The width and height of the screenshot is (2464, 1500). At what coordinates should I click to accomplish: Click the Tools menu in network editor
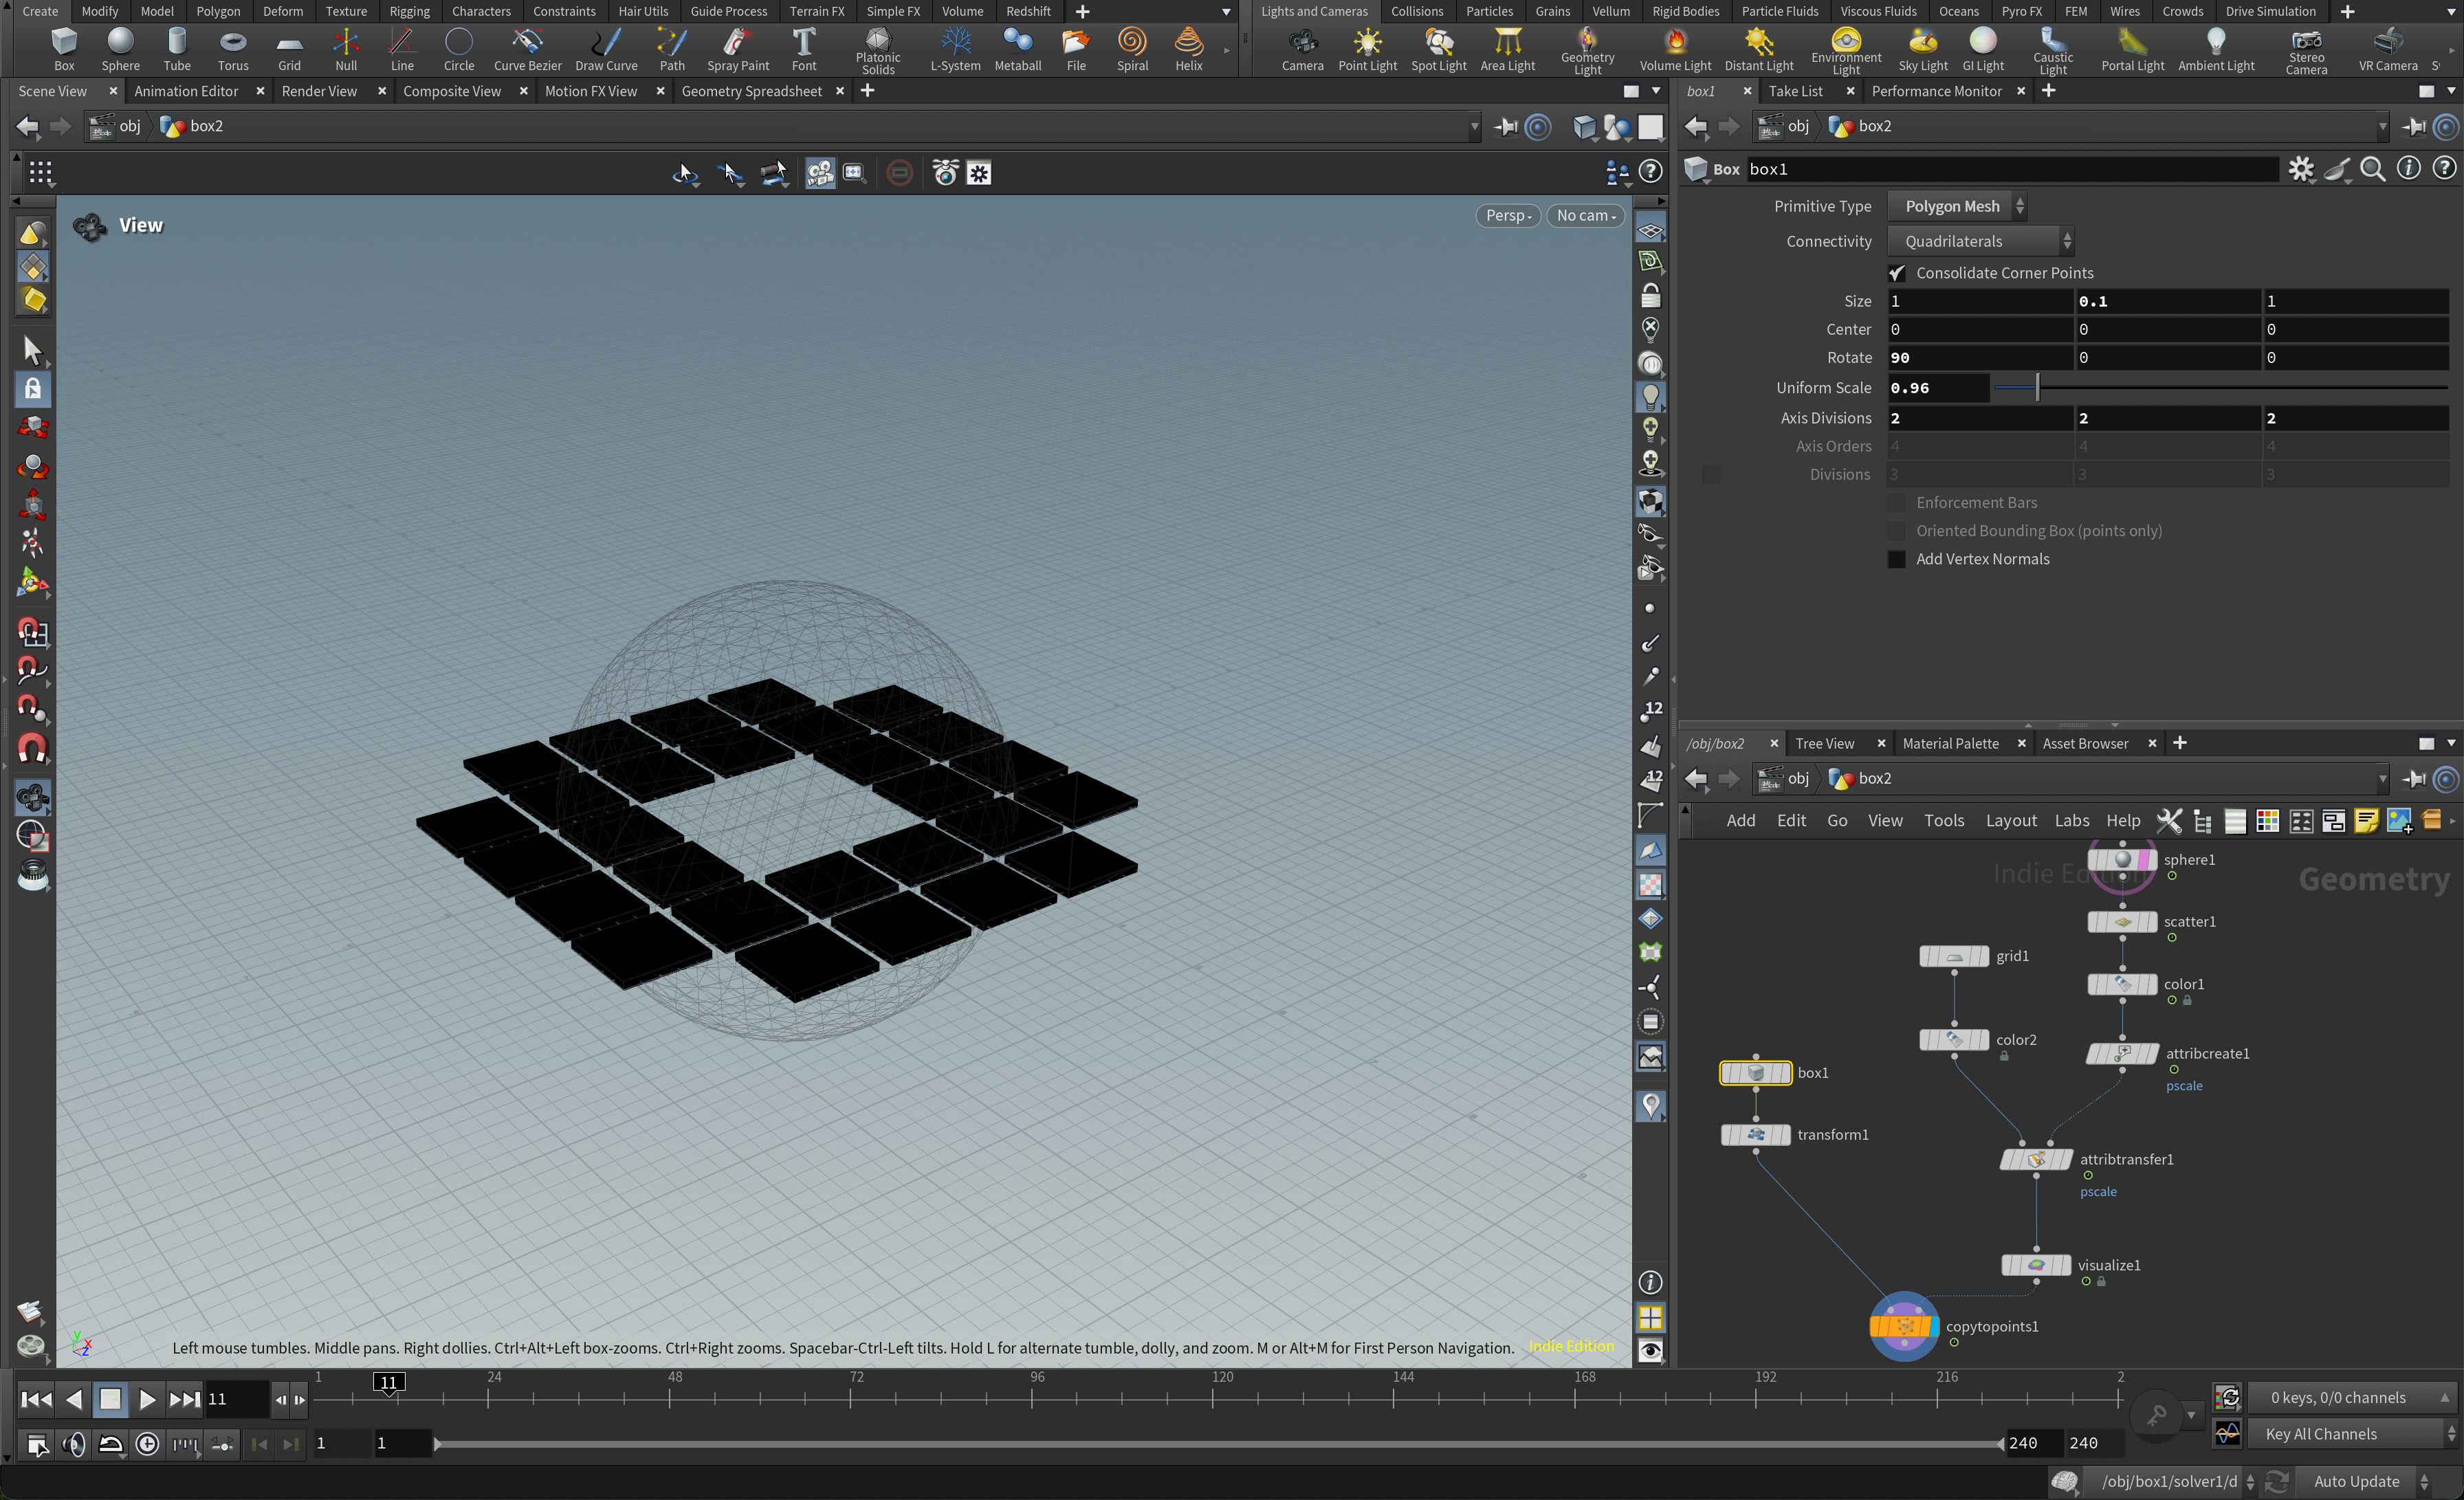click(1943, 820)
